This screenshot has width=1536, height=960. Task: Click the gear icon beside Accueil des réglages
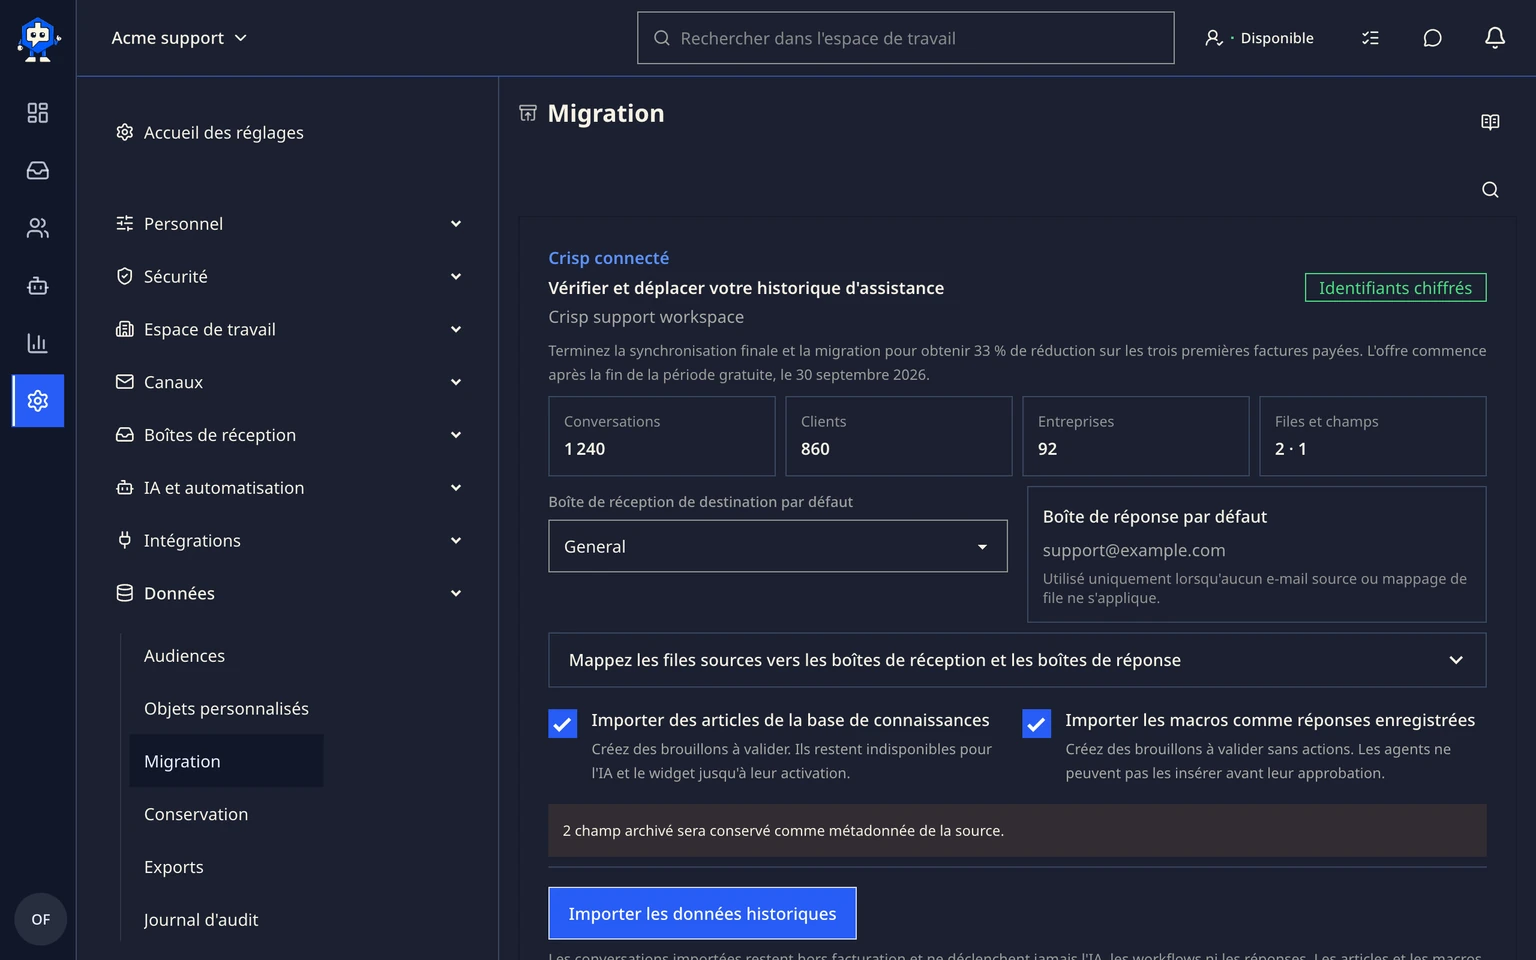tap(125, 132)
